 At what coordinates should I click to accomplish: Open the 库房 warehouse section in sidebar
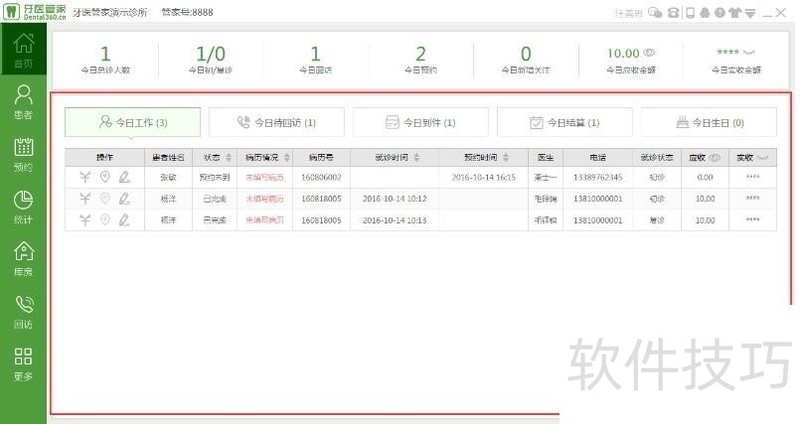[x=23, y=259]
